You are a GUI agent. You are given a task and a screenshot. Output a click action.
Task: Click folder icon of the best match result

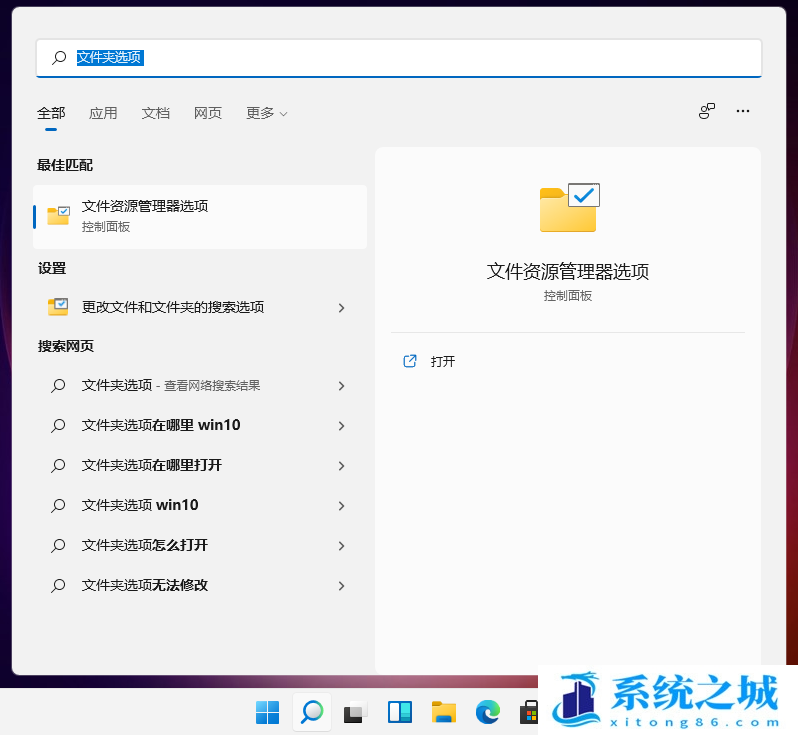pyautogui.click(x=59, y=216)
